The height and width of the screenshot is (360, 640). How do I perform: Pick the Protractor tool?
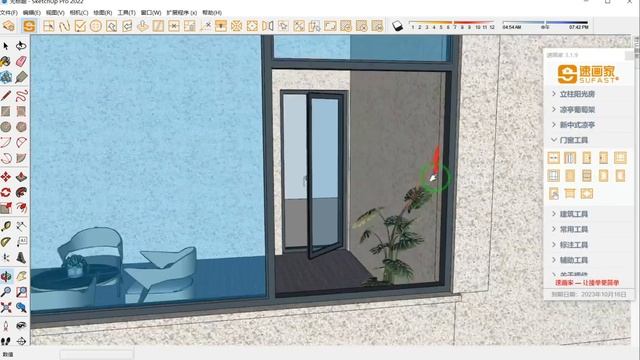[6, 242]
